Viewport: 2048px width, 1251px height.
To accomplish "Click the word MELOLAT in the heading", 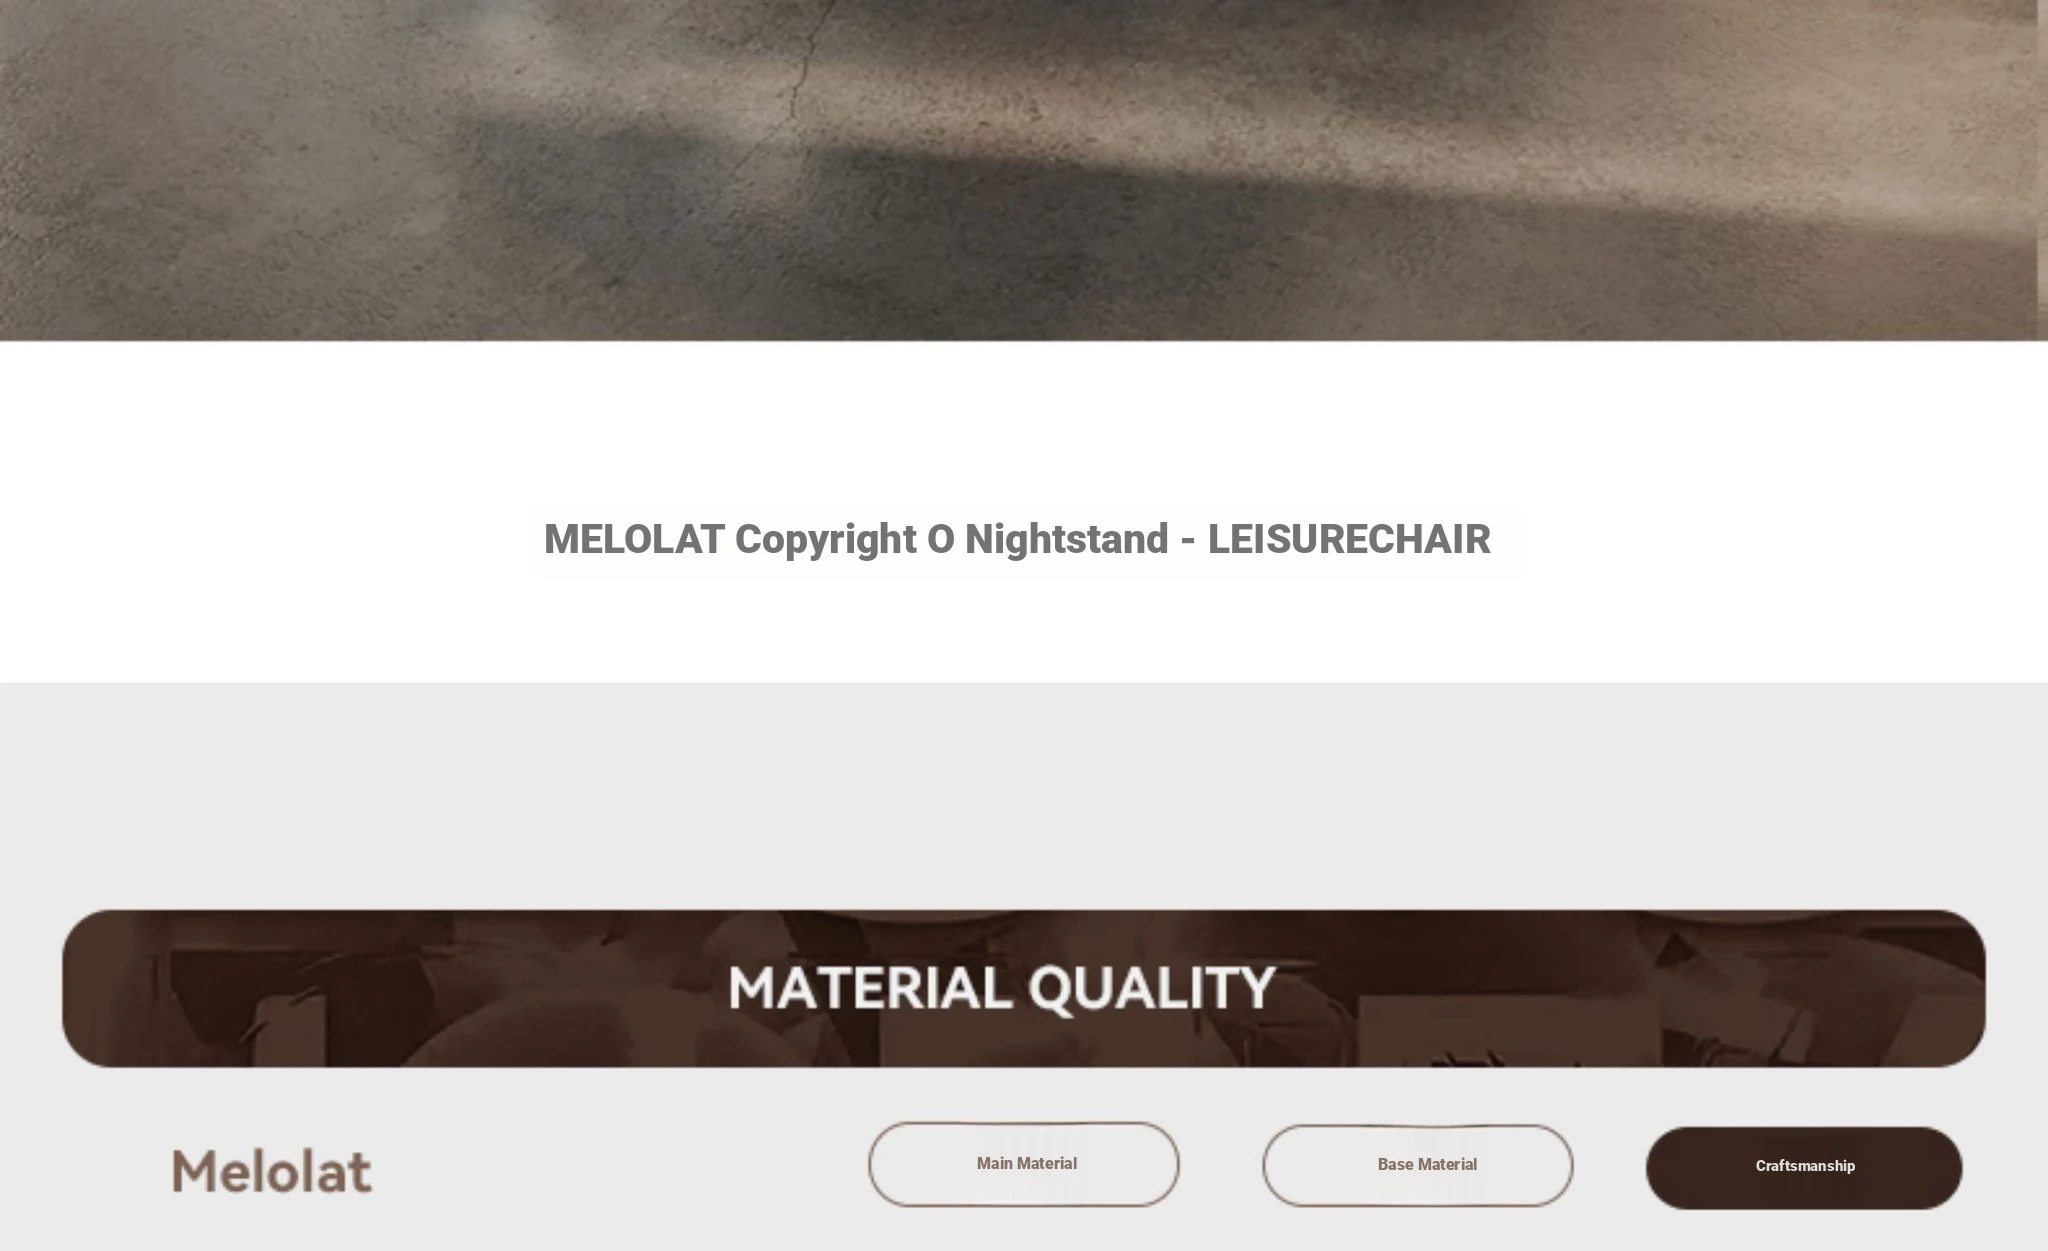I will click(634, 539).
